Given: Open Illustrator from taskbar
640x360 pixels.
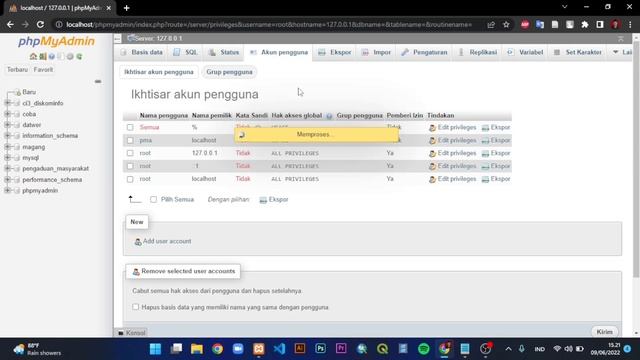Looking at the screenshot, I should click(x=300, y=348).
